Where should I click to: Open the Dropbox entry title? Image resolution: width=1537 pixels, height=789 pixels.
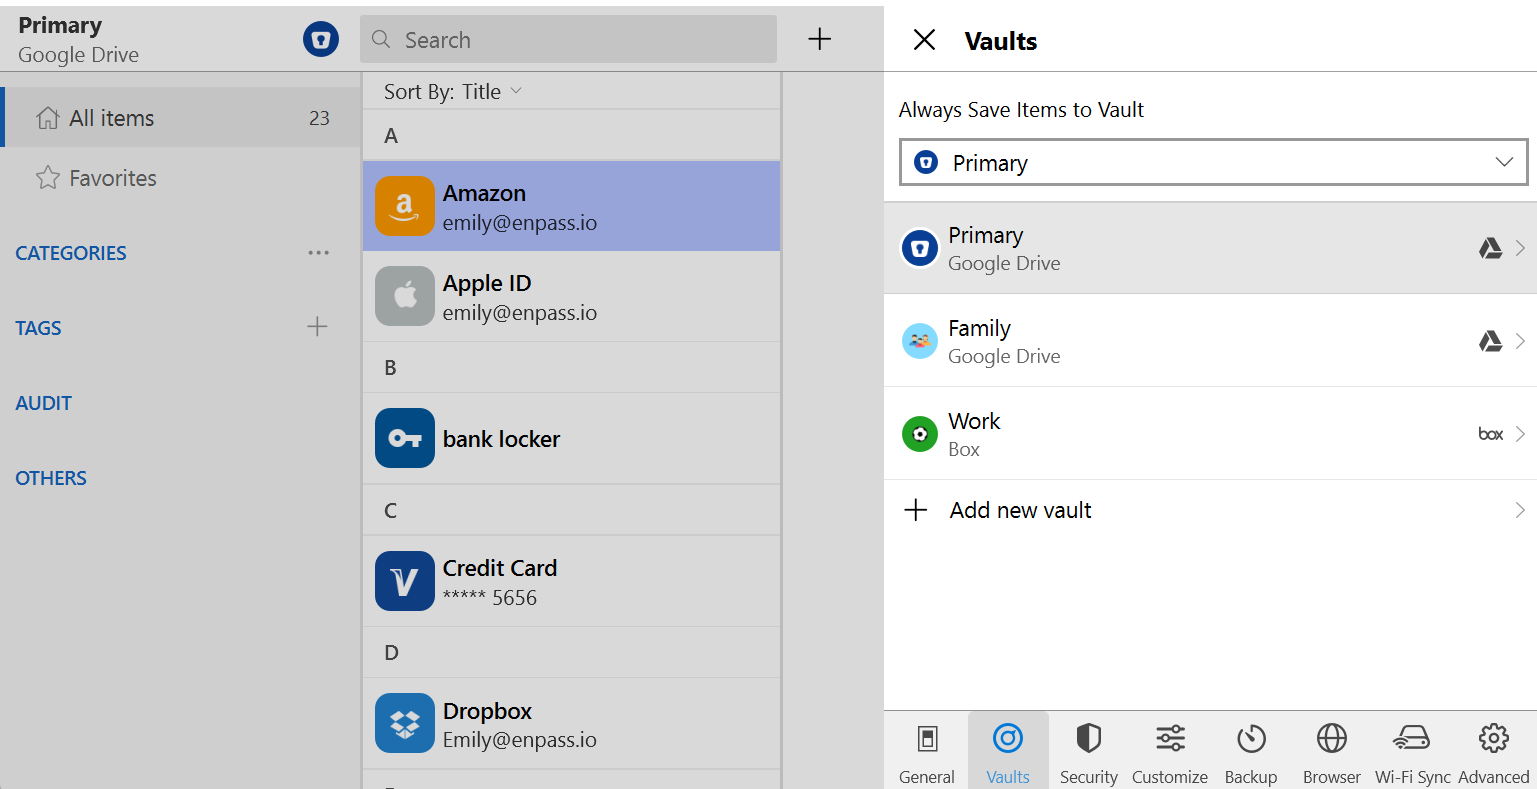487,711
